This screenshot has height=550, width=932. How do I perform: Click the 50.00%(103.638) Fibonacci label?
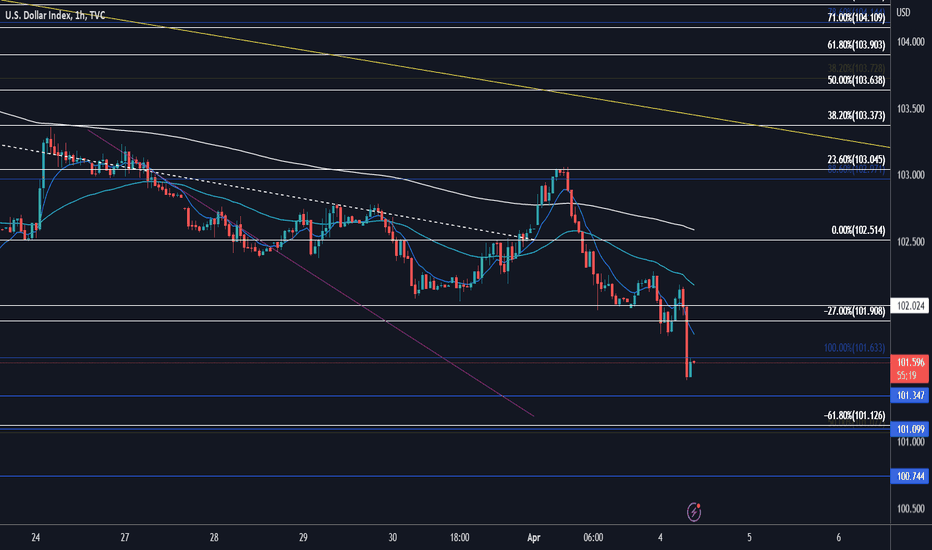point(856,80)
